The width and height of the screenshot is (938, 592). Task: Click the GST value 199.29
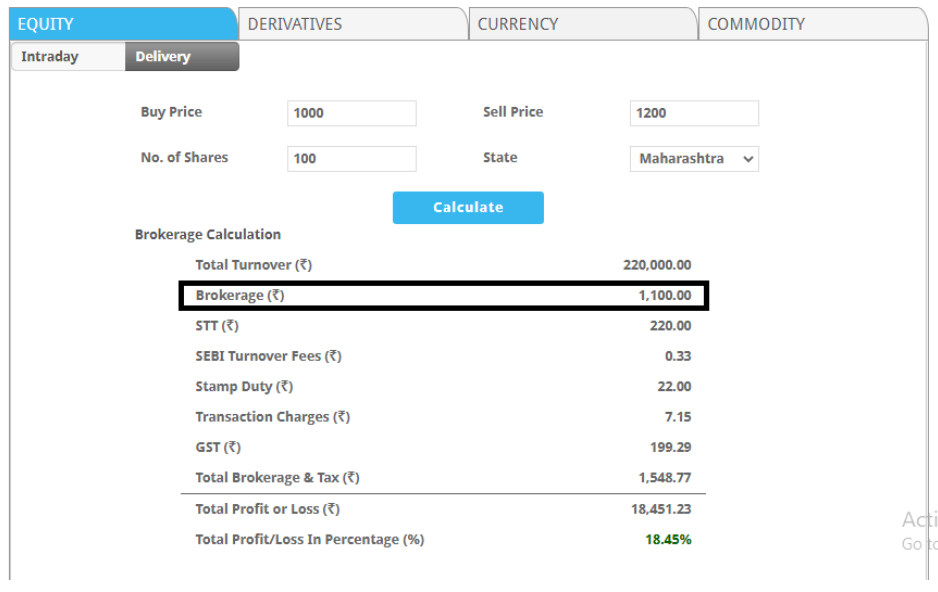click(670, 447)
